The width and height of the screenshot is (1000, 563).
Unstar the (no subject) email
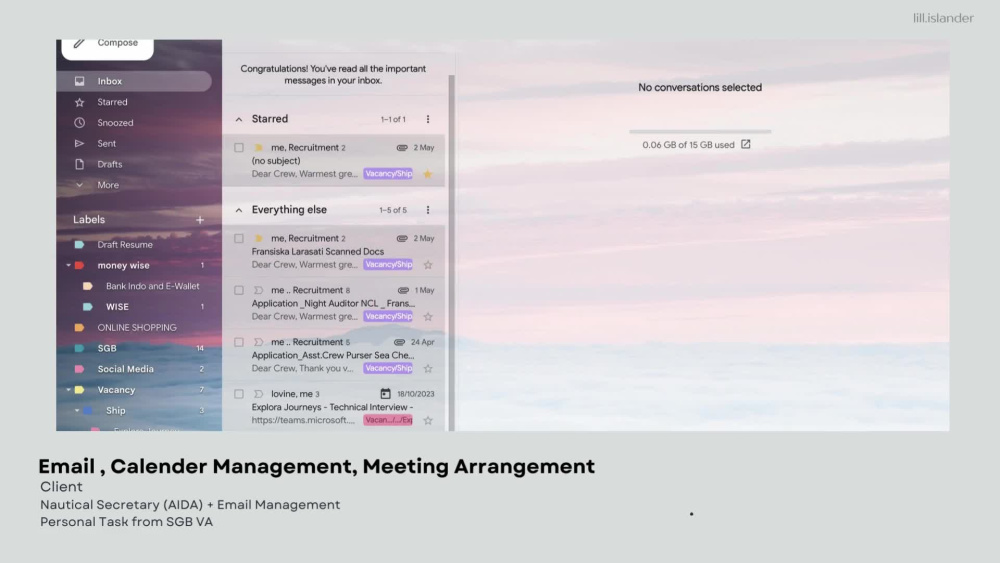point(428,173)
